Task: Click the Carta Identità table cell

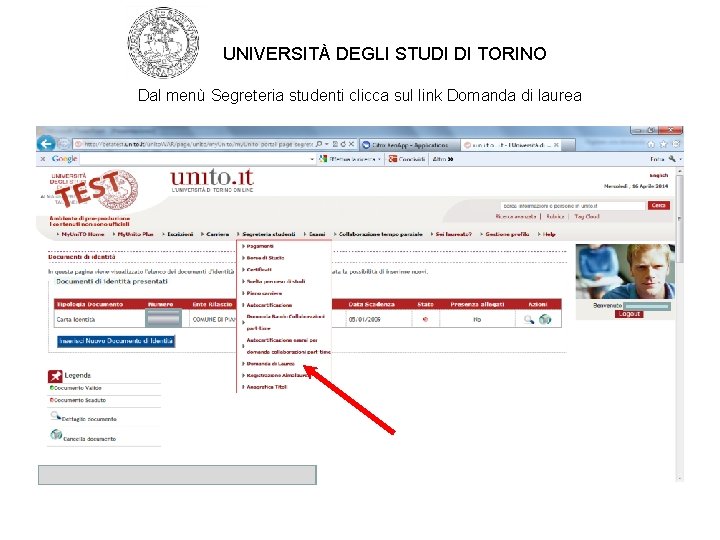Action: point(100,320)
